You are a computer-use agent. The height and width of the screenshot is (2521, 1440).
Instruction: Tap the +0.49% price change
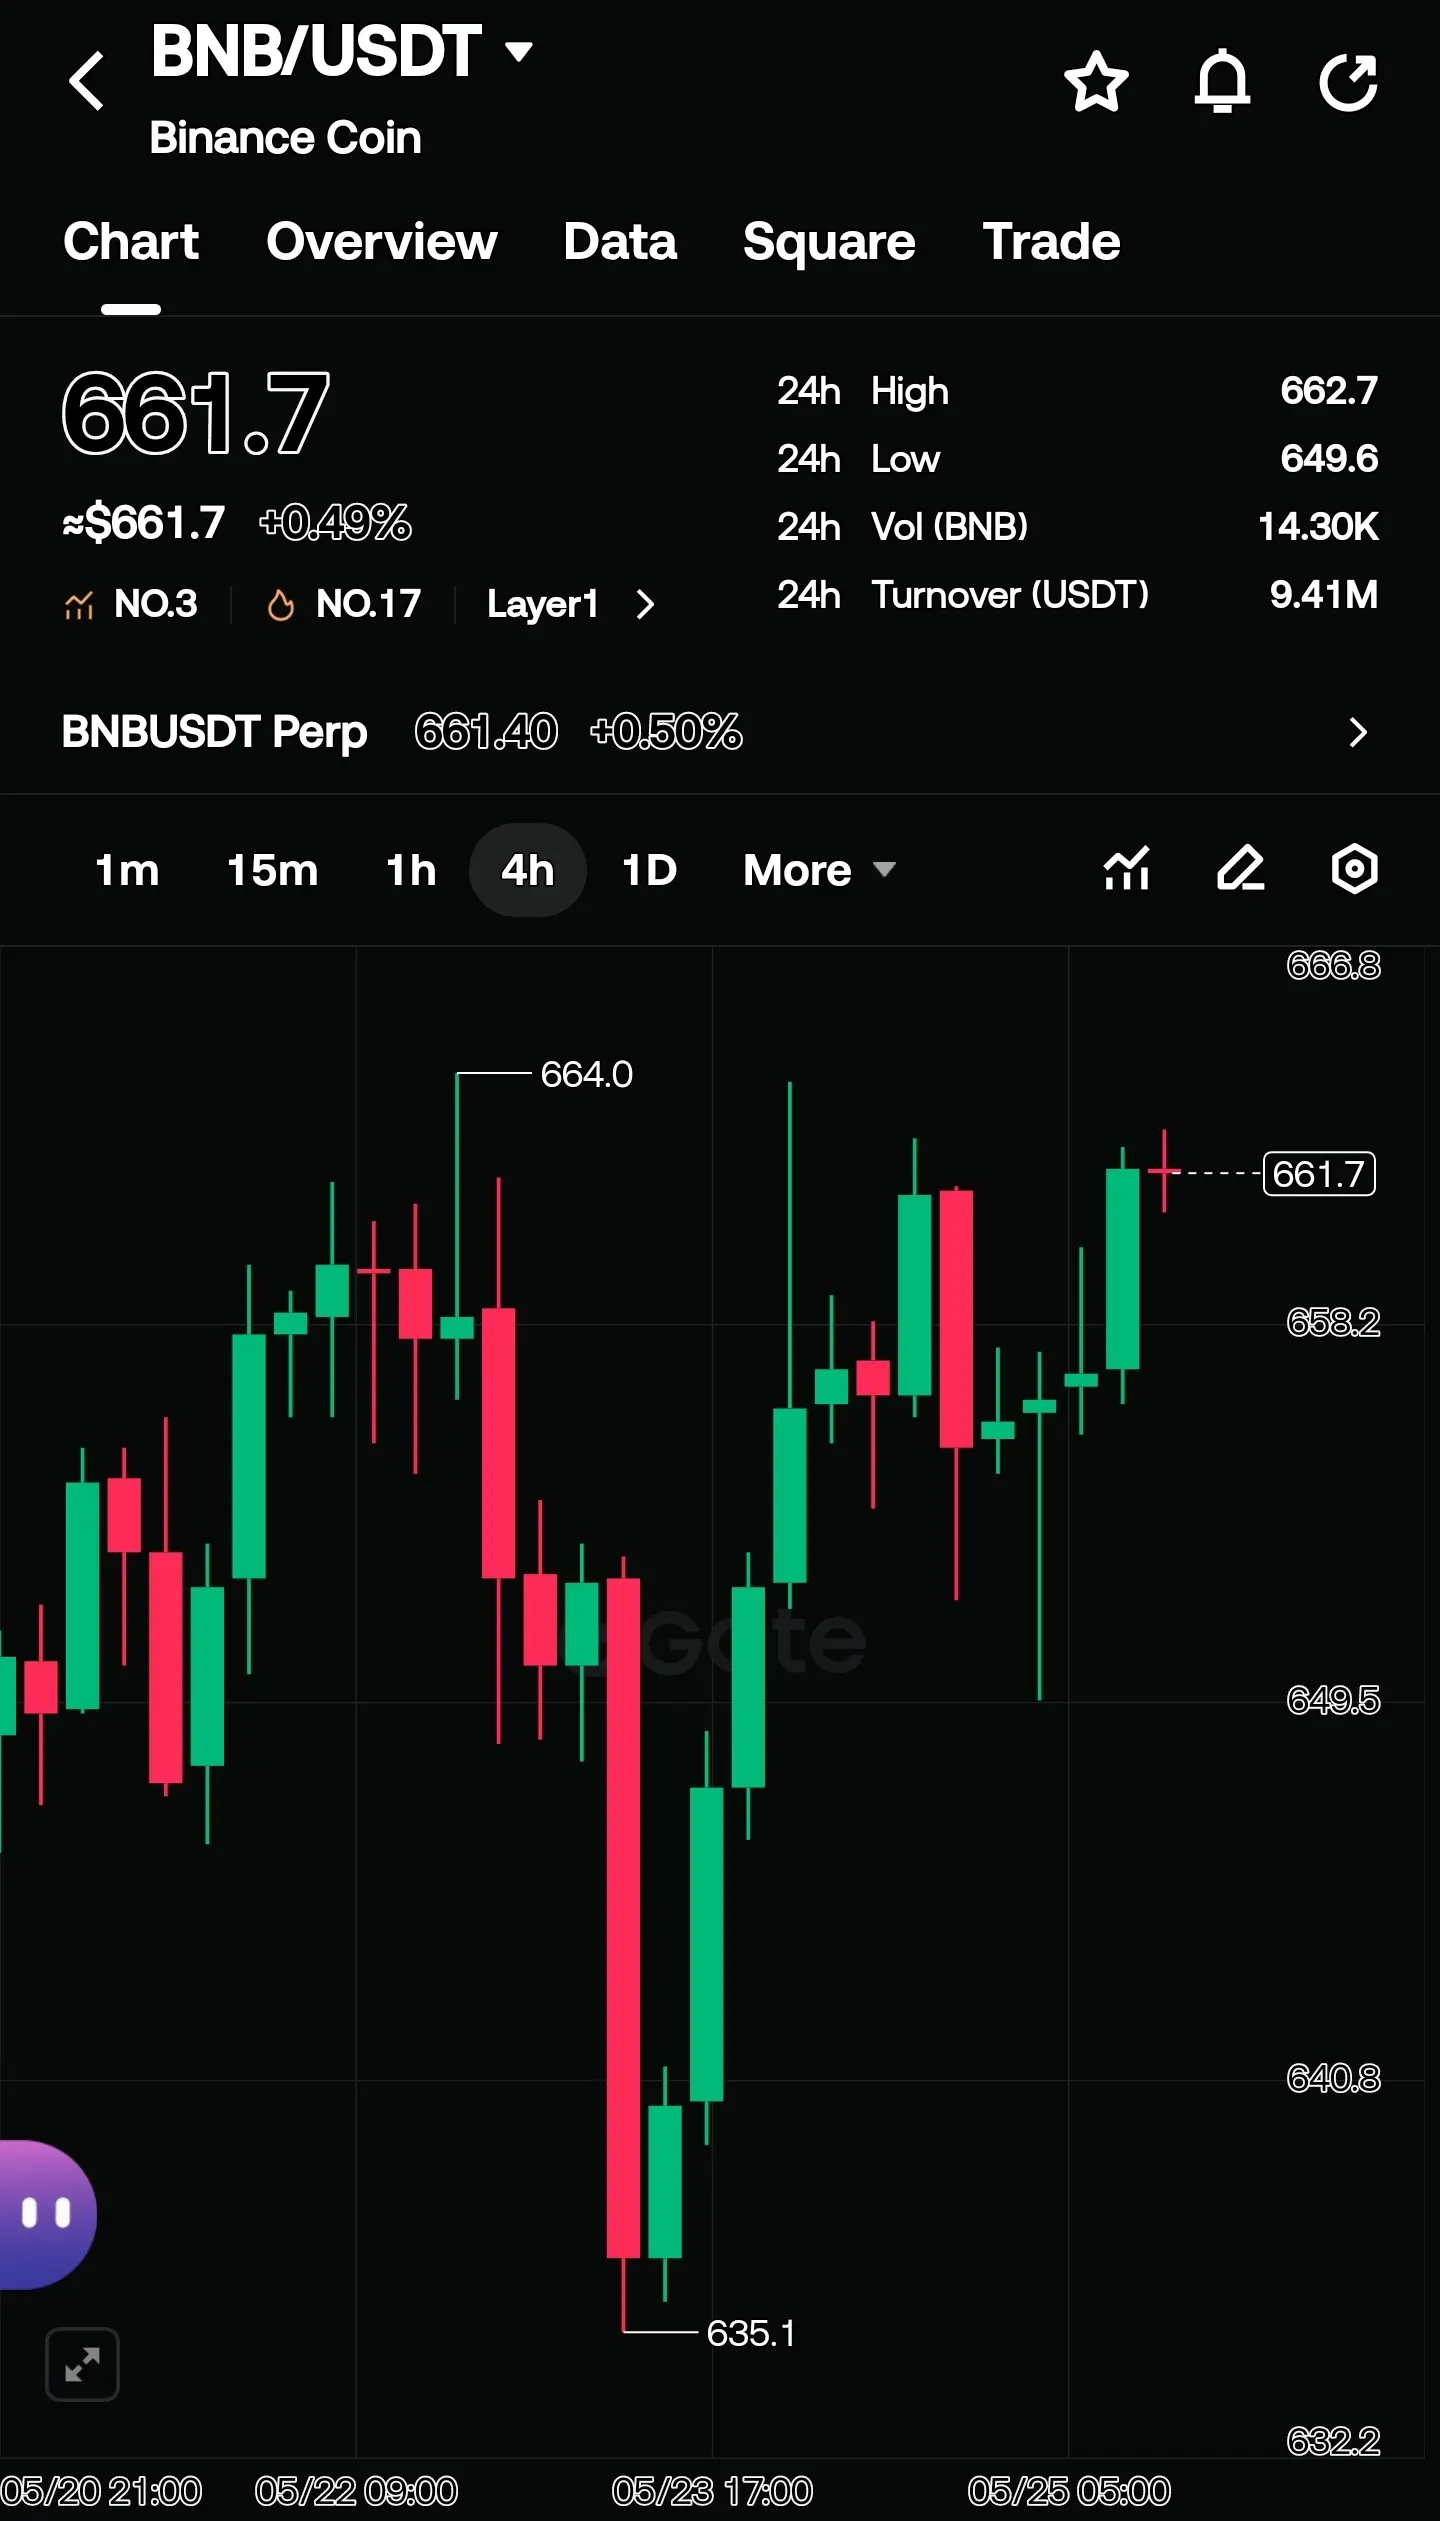(335, 522)
